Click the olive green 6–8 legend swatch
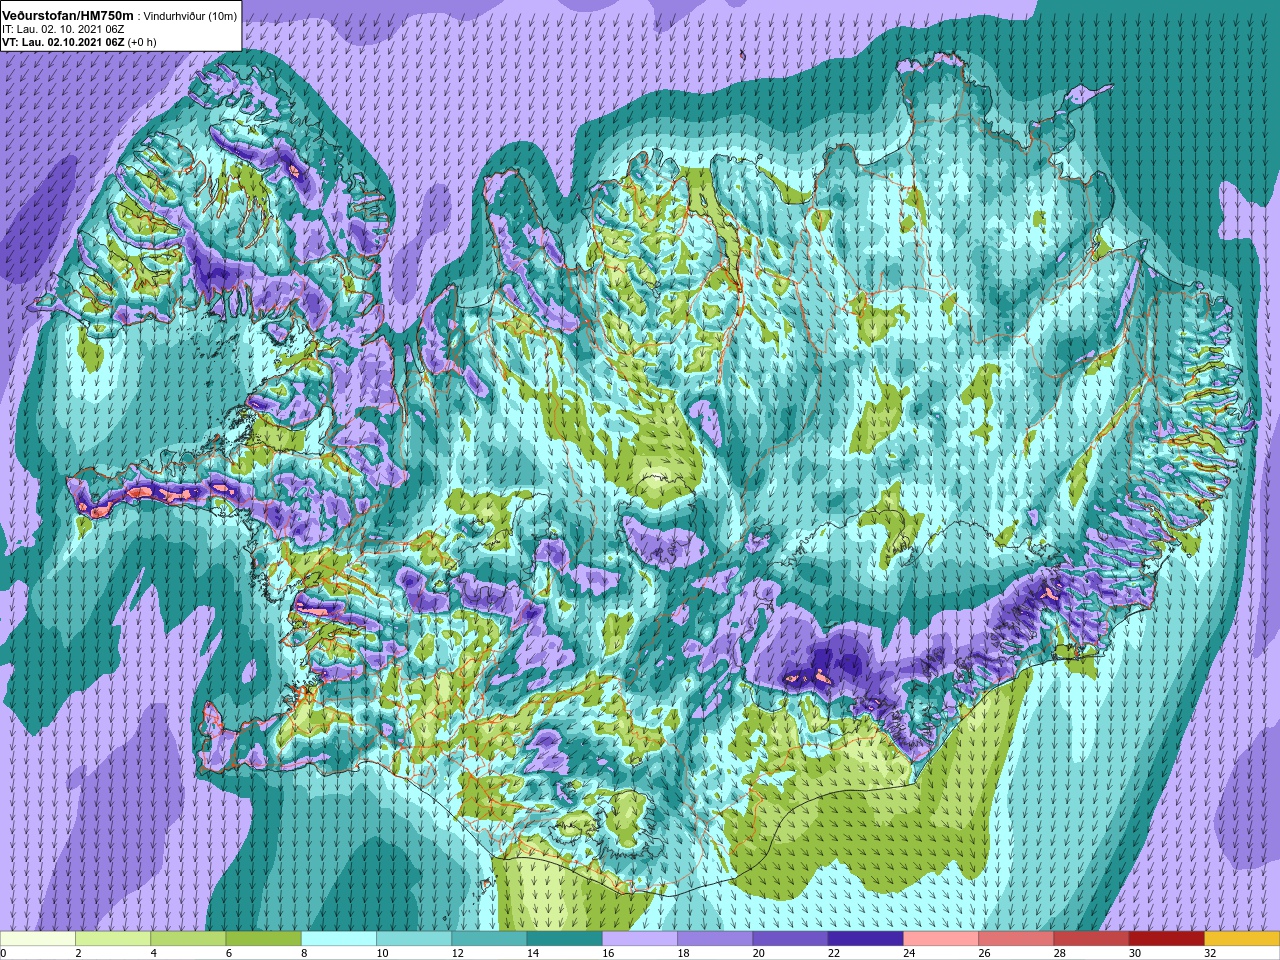Viewport: 1280px width, 960px height. point(264,939)
